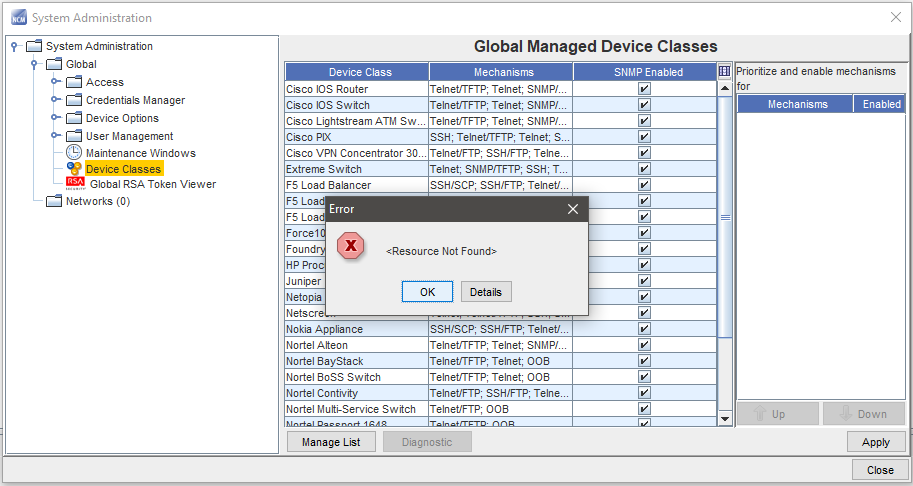This screenshot has width=913, height=486.
Task: Sort by Device Class column header
Action: pyautogui.click(x=357, y=72)
